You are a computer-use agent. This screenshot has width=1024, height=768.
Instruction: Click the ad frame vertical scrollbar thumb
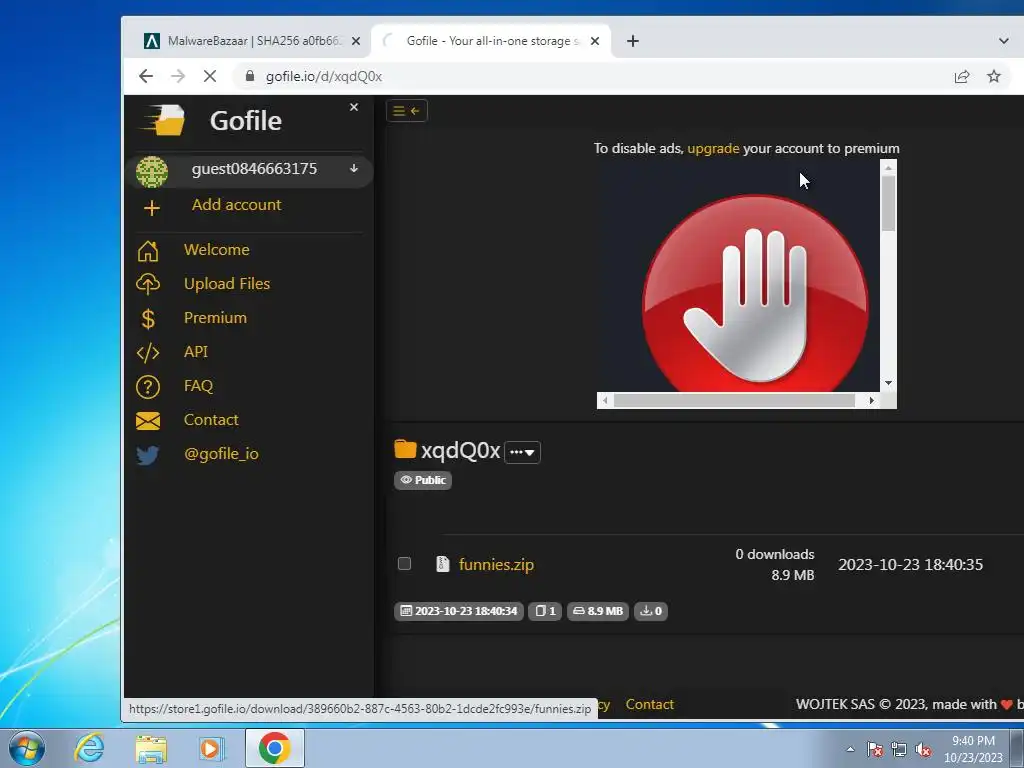point(888,203)
